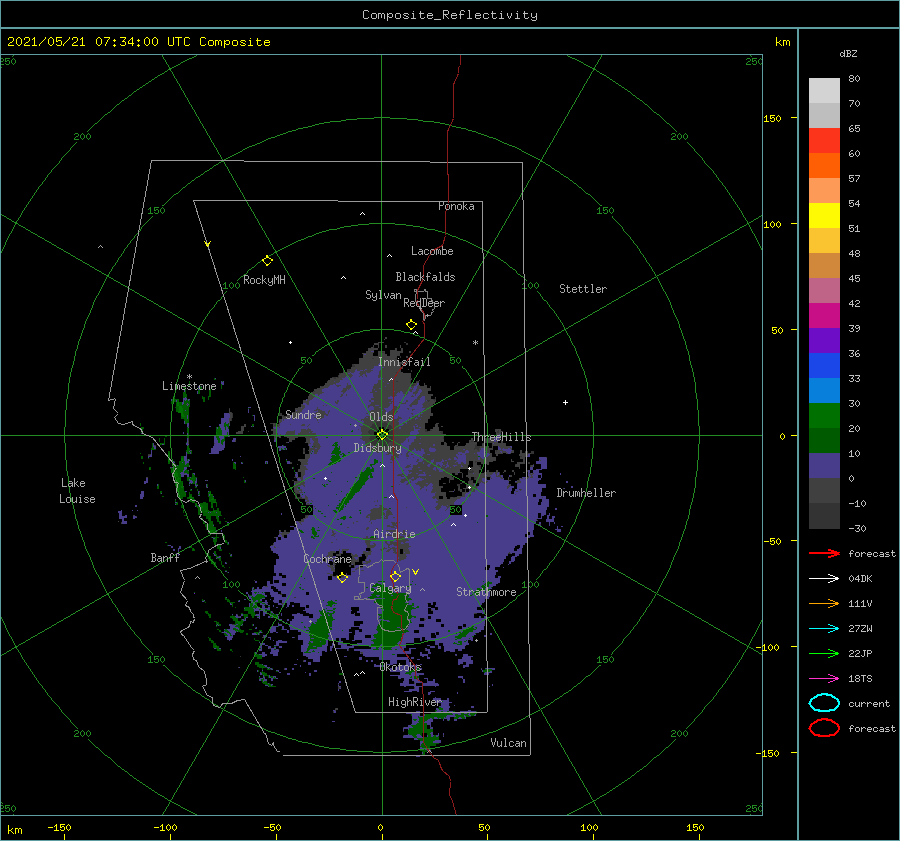Click the slate purple 10-0 dBZ swatch
This screenshot has width=900, height=841.
tap(824, 466)
